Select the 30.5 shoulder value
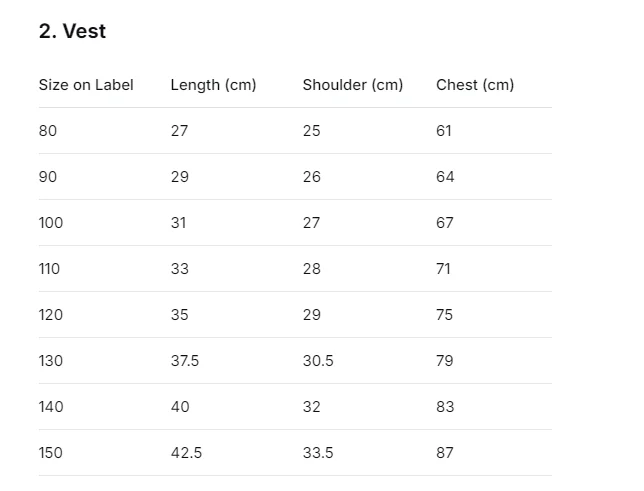This screenshot has width=644, height=491. tap(318, 361)
